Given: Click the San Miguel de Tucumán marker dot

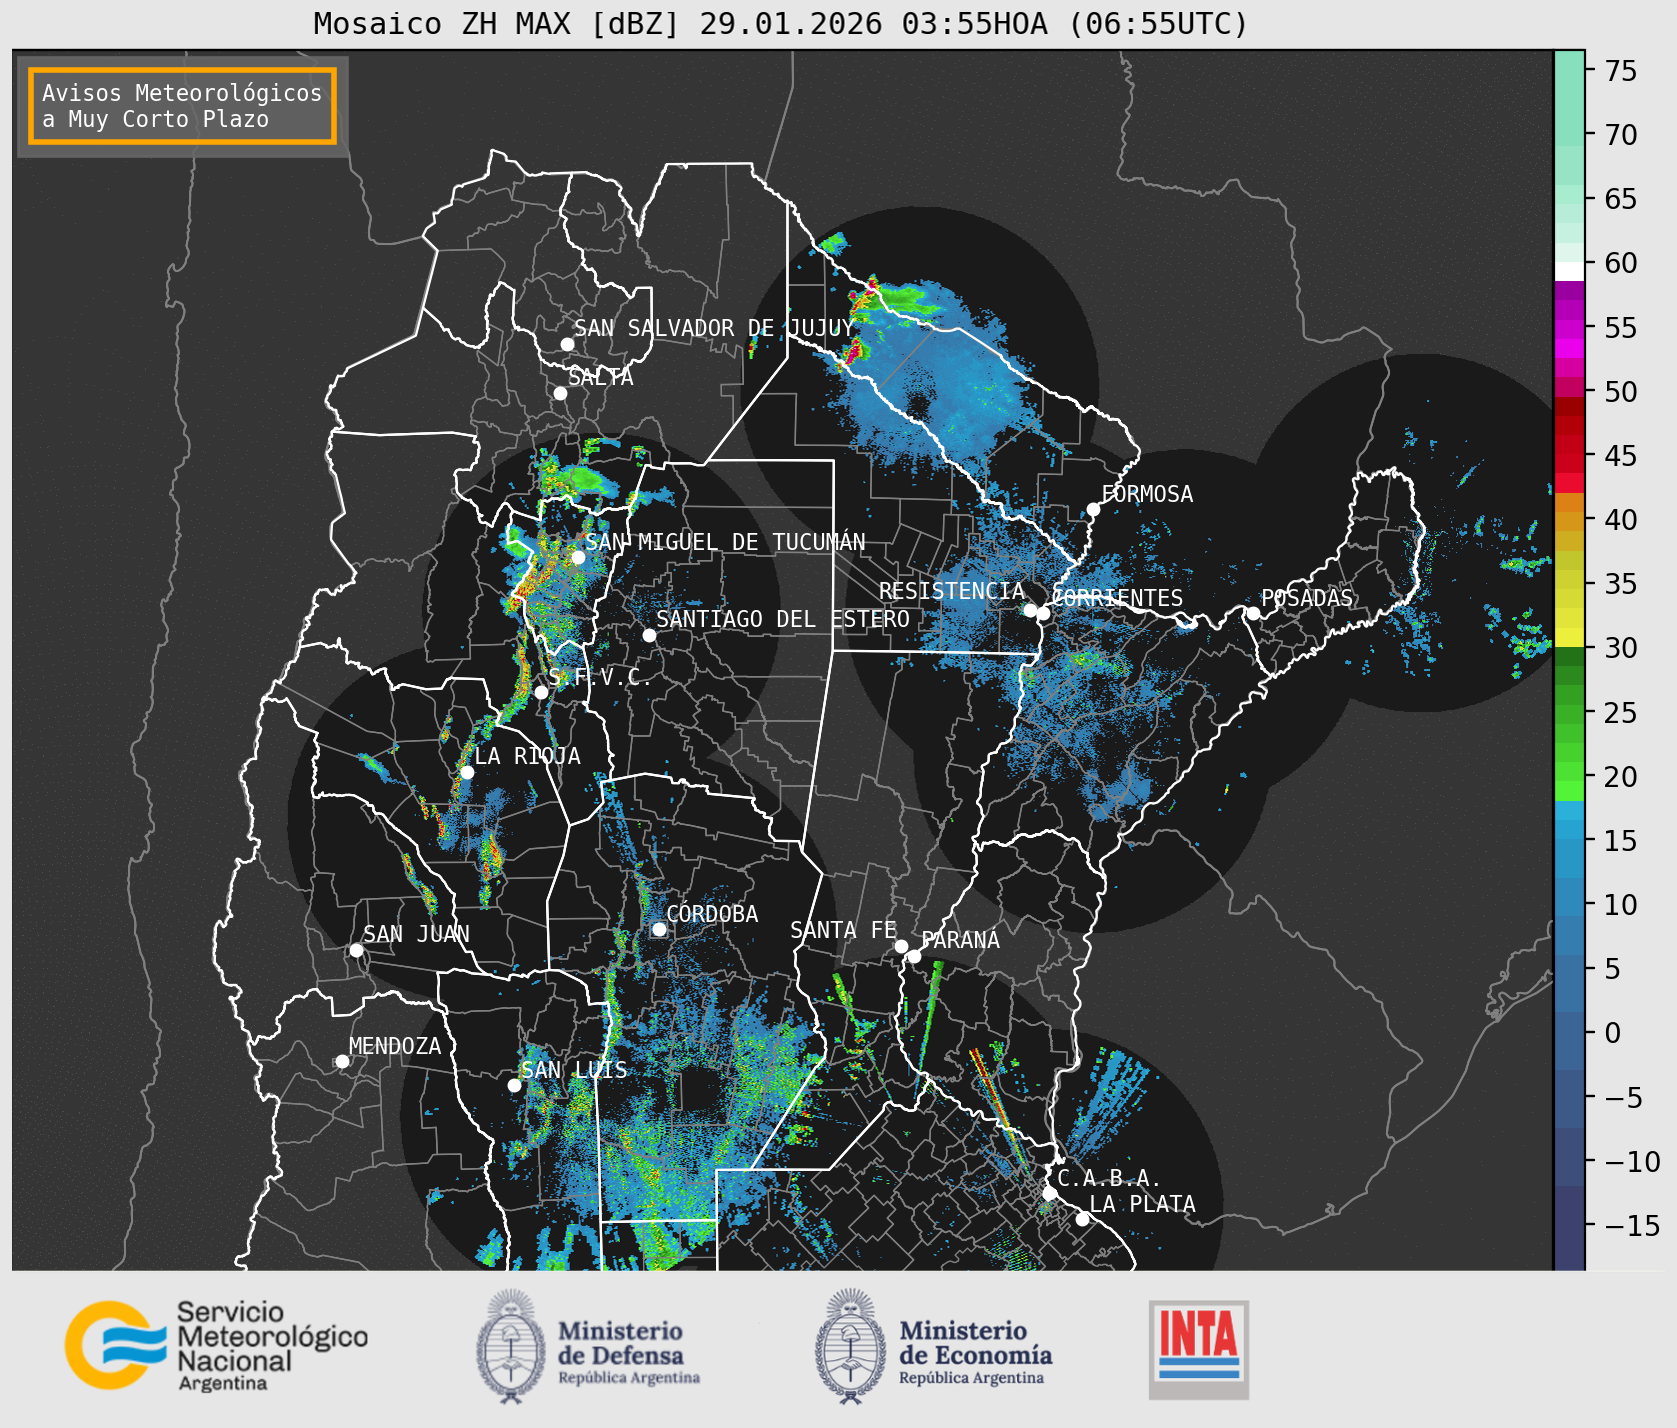Looking at the screenshot, I should (x=578, y=557).
